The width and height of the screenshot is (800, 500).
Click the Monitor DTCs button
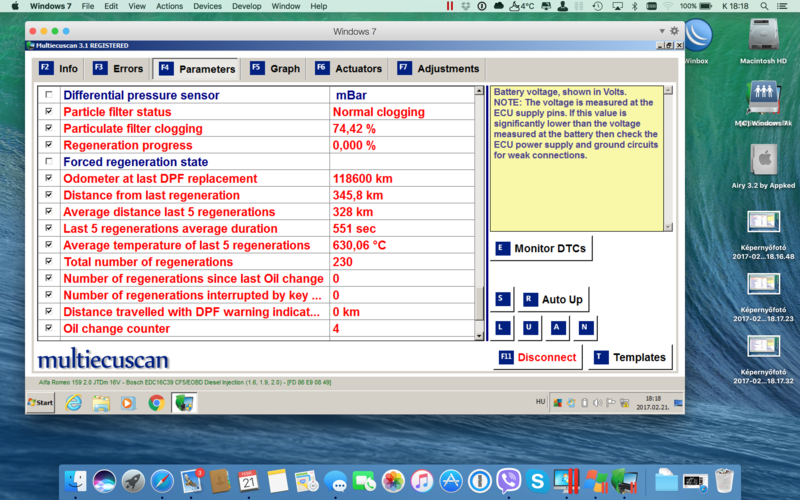[x=540, y=248]
